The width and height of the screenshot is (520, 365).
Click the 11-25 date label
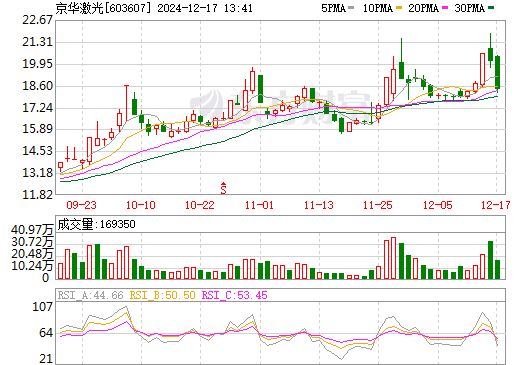click(x=378, y=205)
